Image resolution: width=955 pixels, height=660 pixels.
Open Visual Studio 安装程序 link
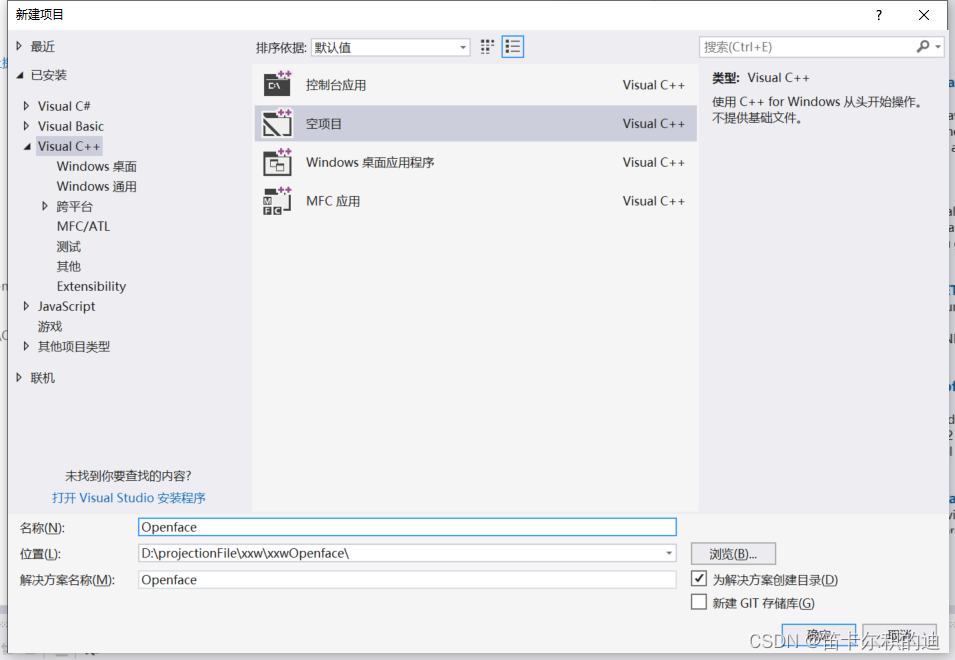129,497
